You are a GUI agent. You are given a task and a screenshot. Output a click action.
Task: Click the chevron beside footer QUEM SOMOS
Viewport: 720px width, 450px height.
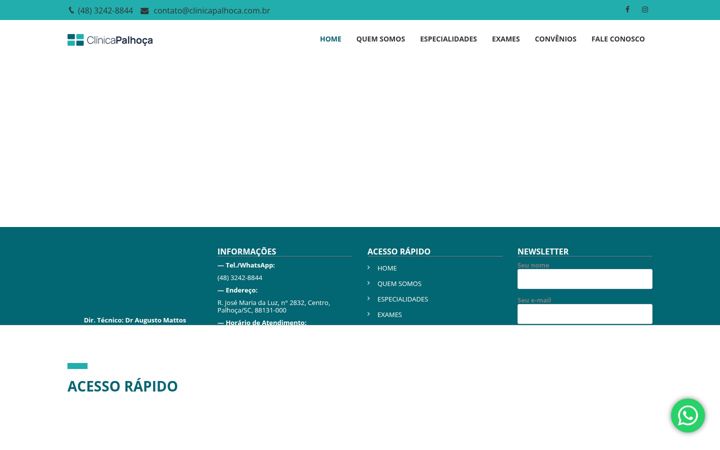(x=368, y=283)
